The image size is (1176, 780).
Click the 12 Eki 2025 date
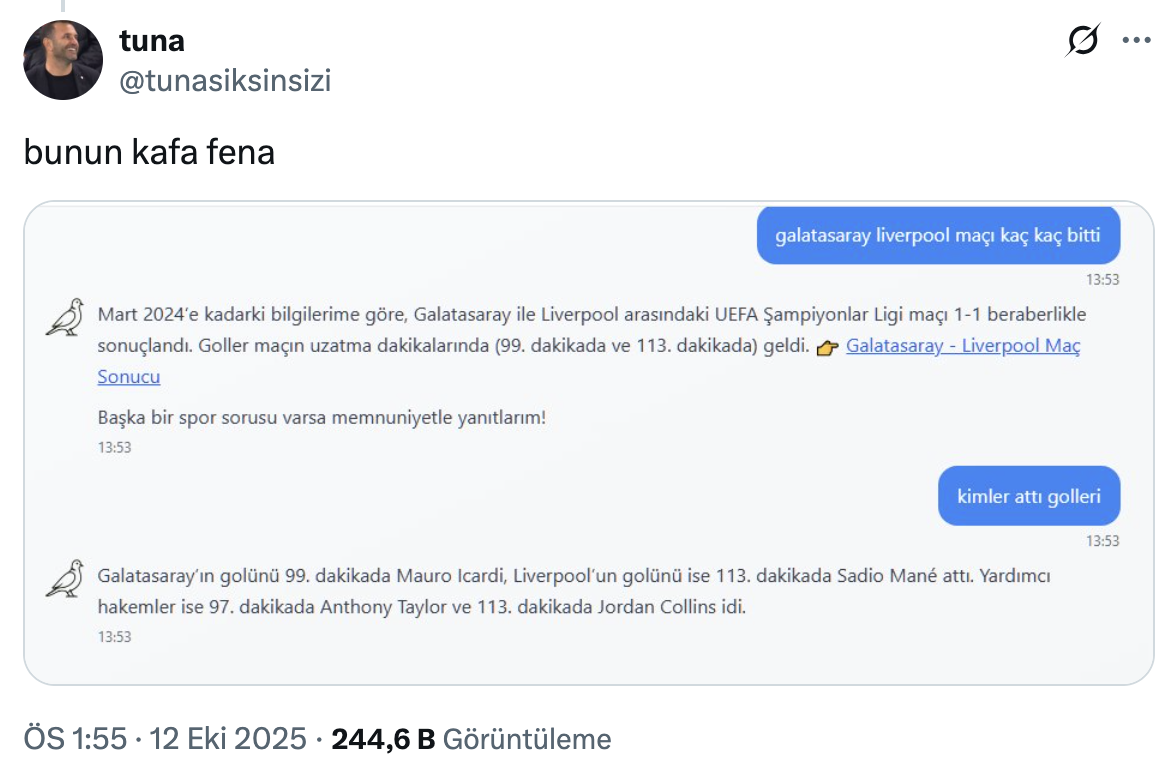pyautogui.click(x=227, y=739)
